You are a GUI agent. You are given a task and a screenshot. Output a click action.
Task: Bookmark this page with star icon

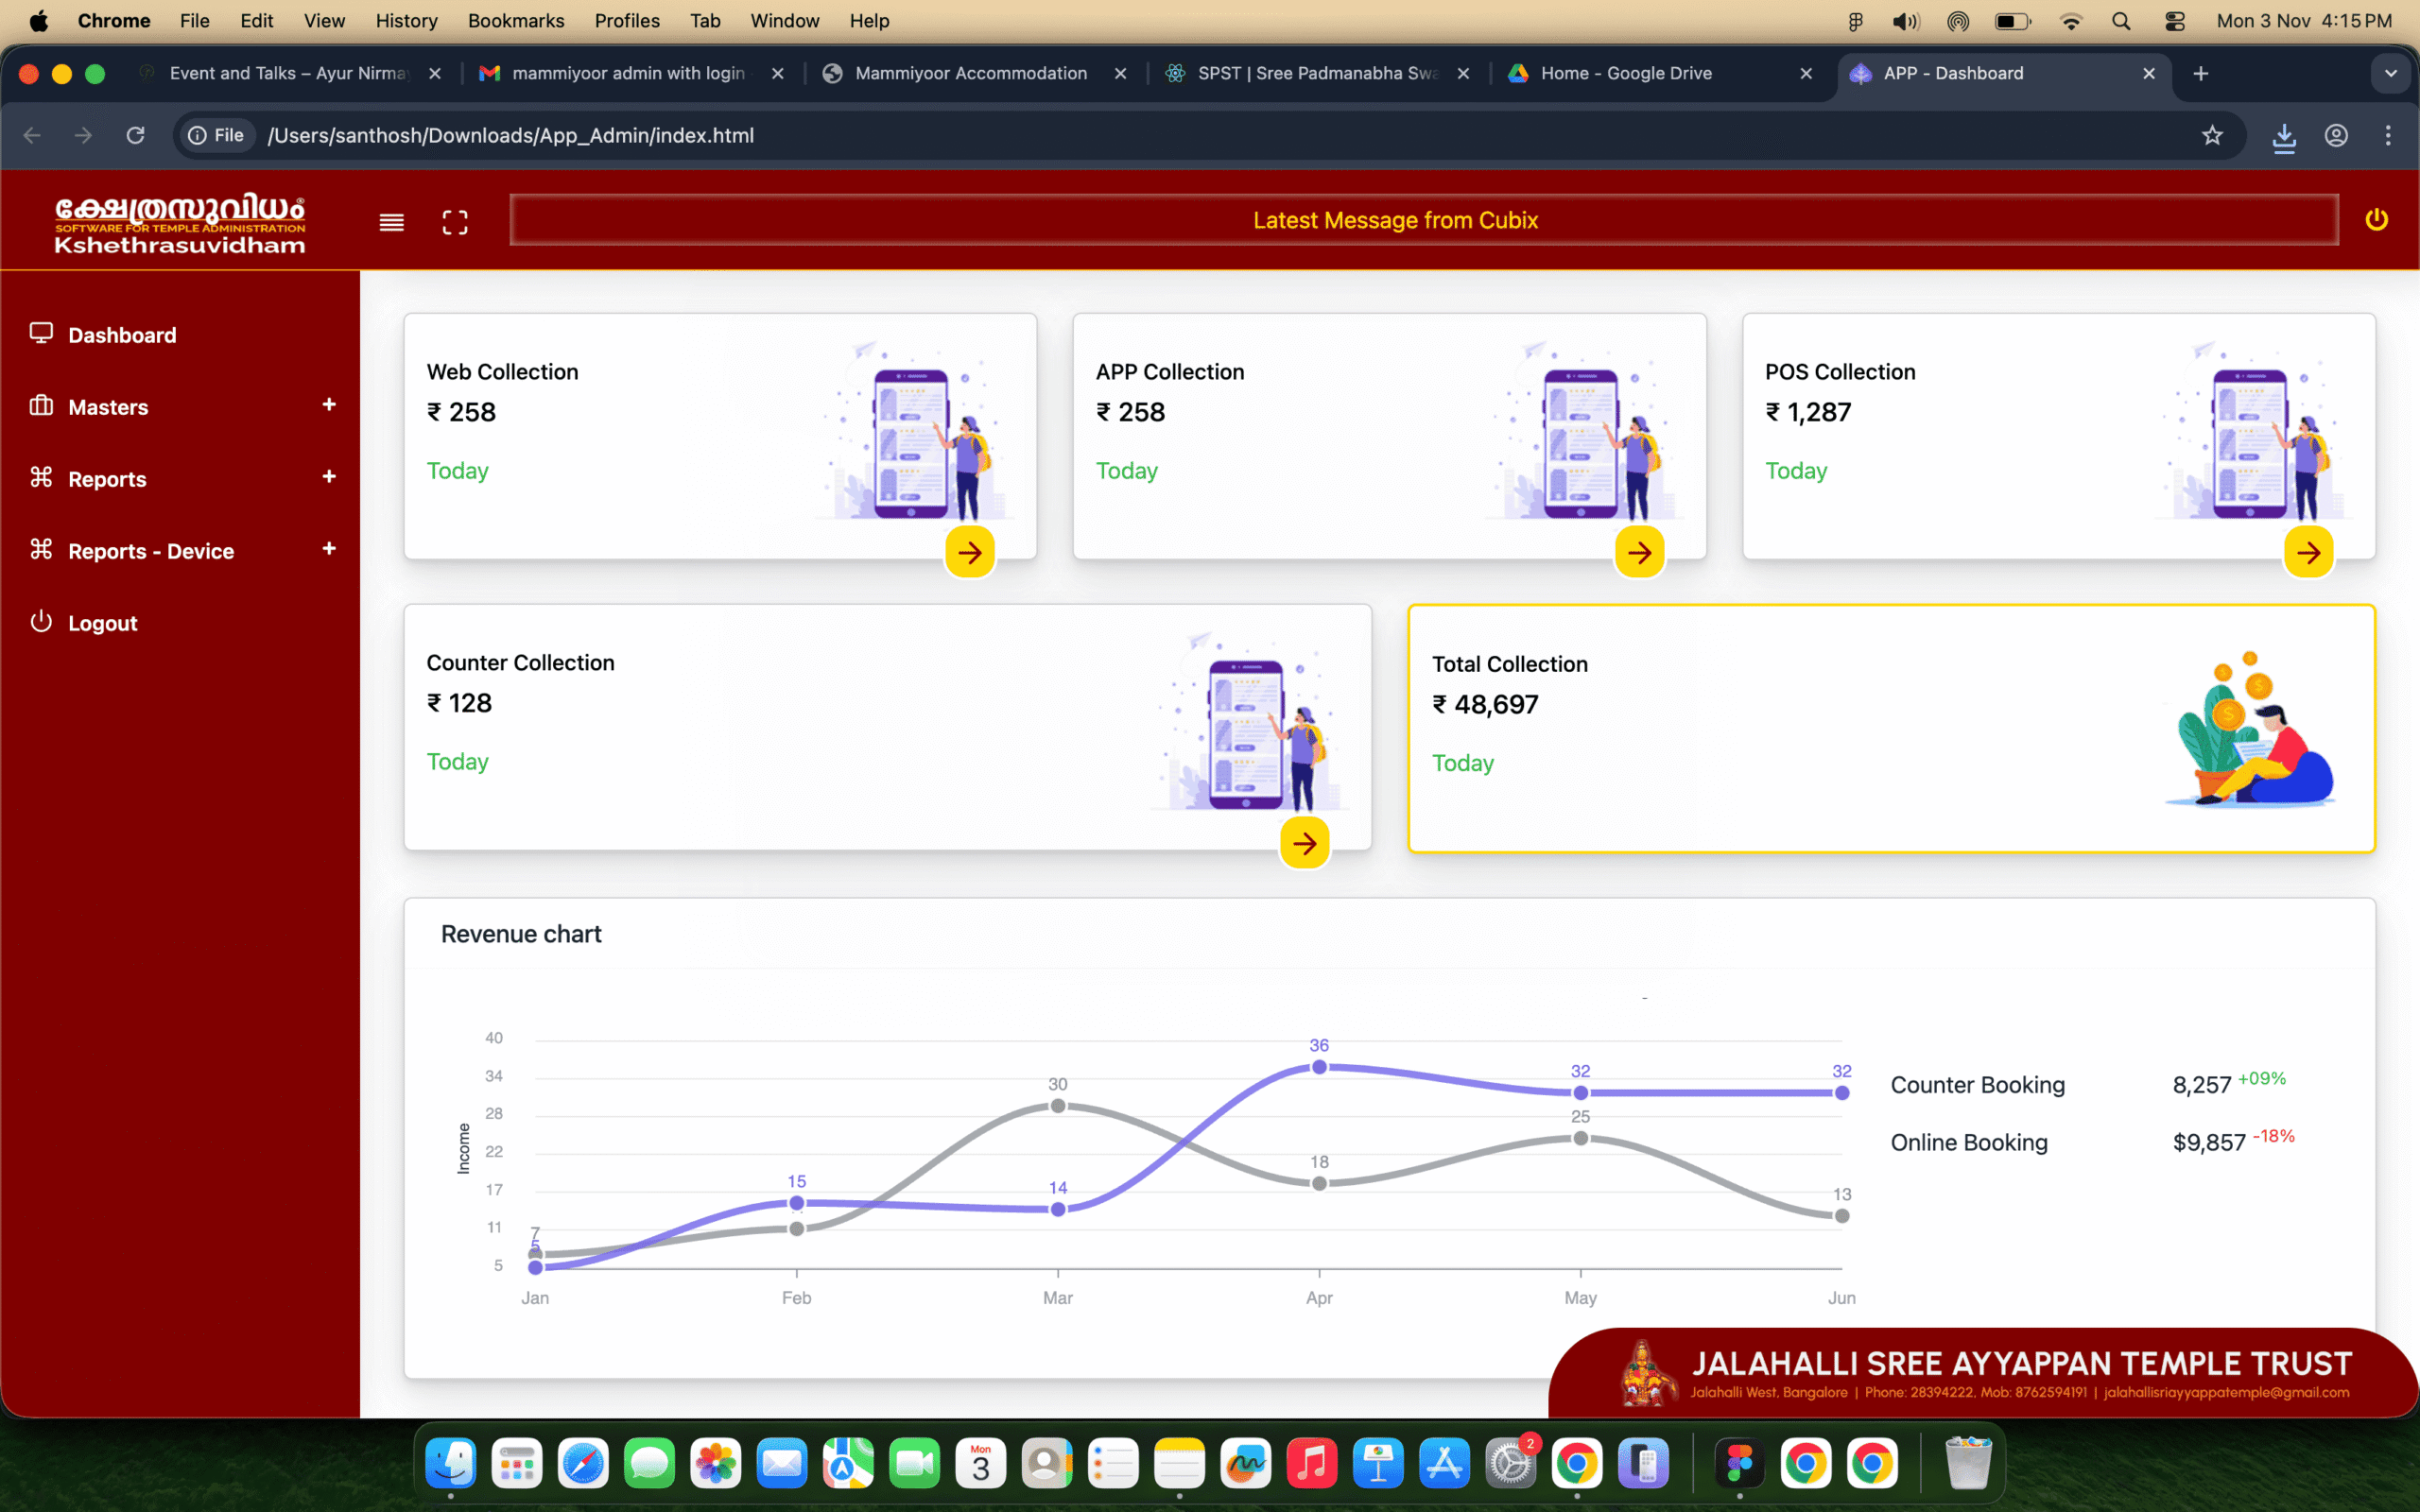(x=2212, y=135)
